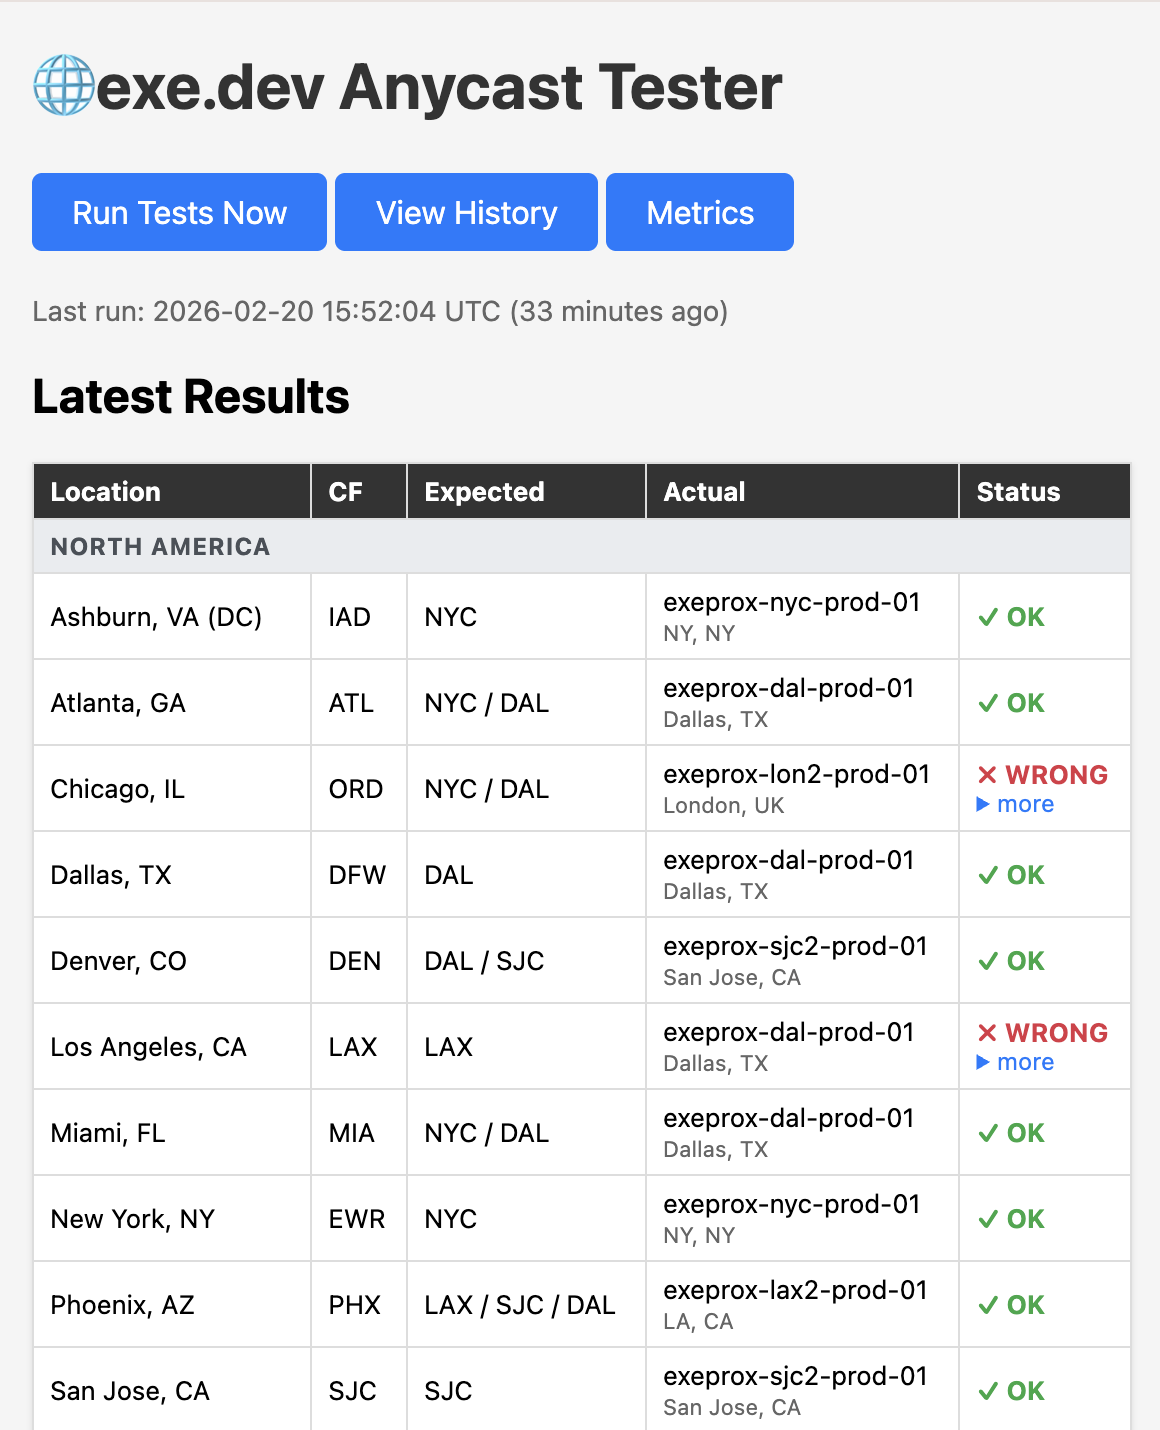
Task: Select the Status column header
Action: coord(1018,491)
